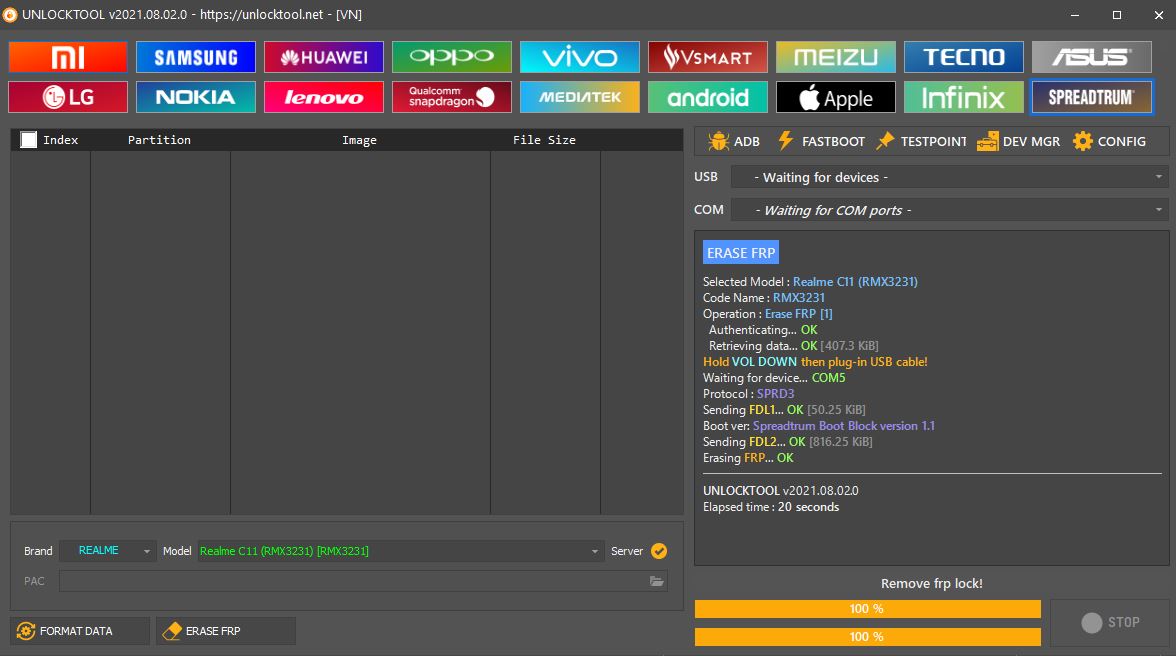Click the Protocol SPRD3 log line
Screen dimensions: 1176x656
pos(748,394)
